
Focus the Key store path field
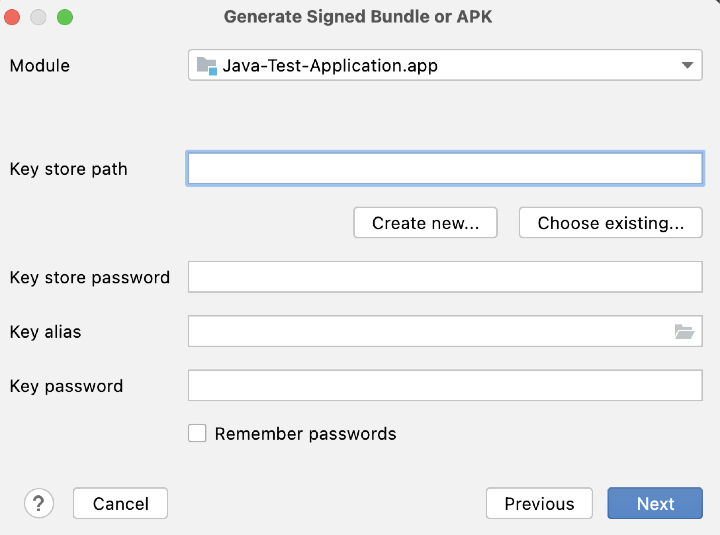pyautogui.click(x=445, y=169)
